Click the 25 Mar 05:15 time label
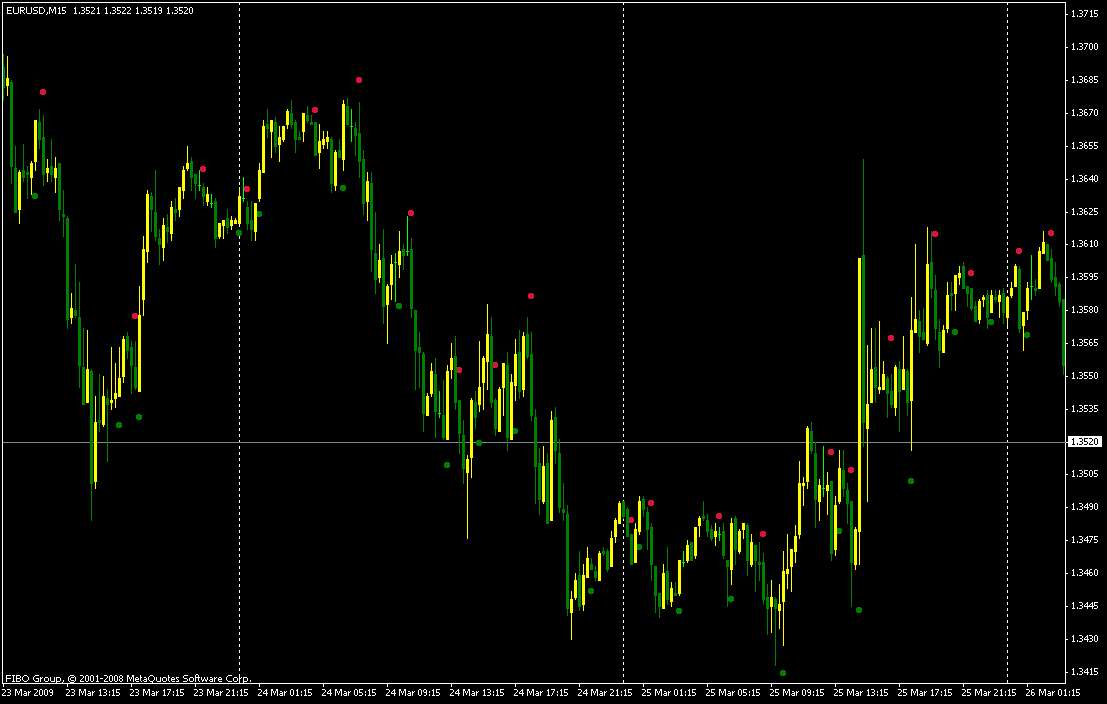Screen dimensions: 1107x704 [x=734, y=693]
